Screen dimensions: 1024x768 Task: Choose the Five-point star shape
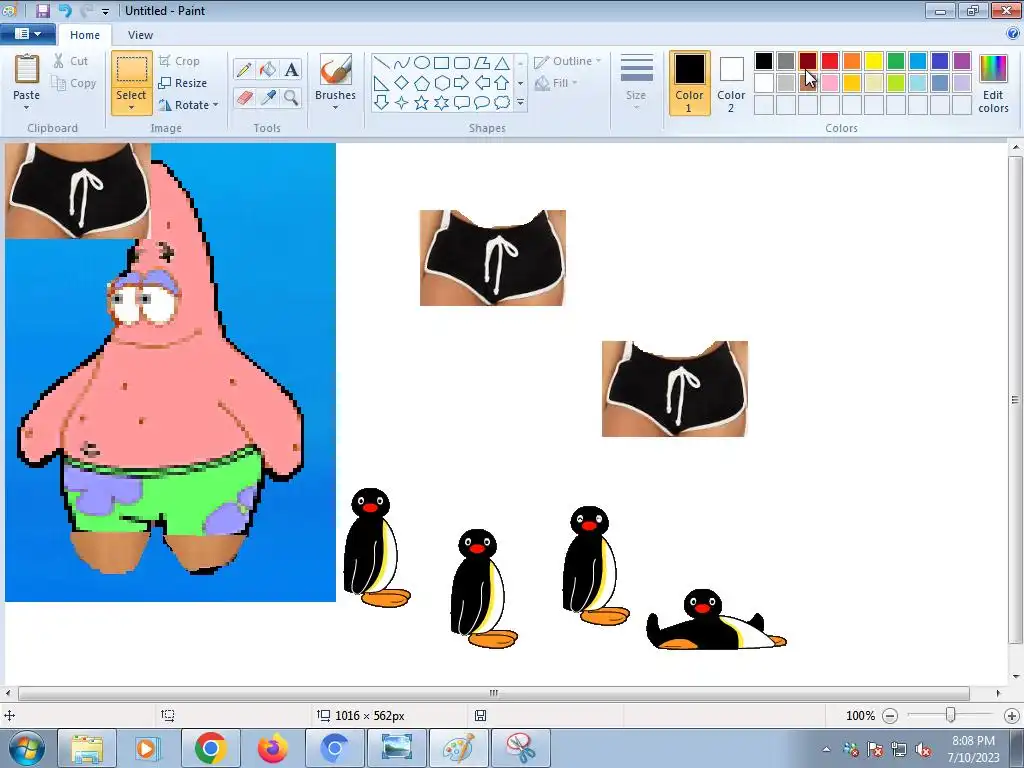tap(422, 103)
